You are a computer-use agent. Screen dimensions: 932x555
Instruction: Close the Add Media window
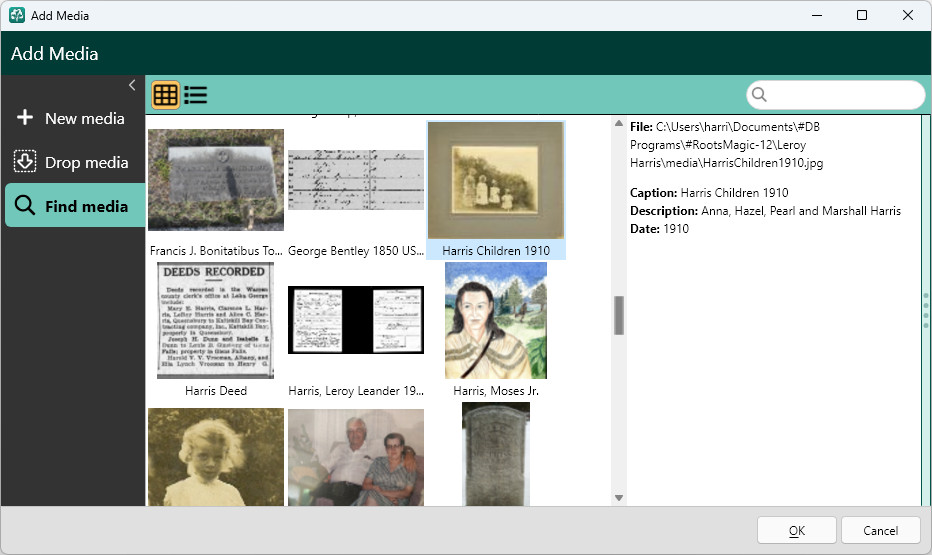(x=908, y=15)
